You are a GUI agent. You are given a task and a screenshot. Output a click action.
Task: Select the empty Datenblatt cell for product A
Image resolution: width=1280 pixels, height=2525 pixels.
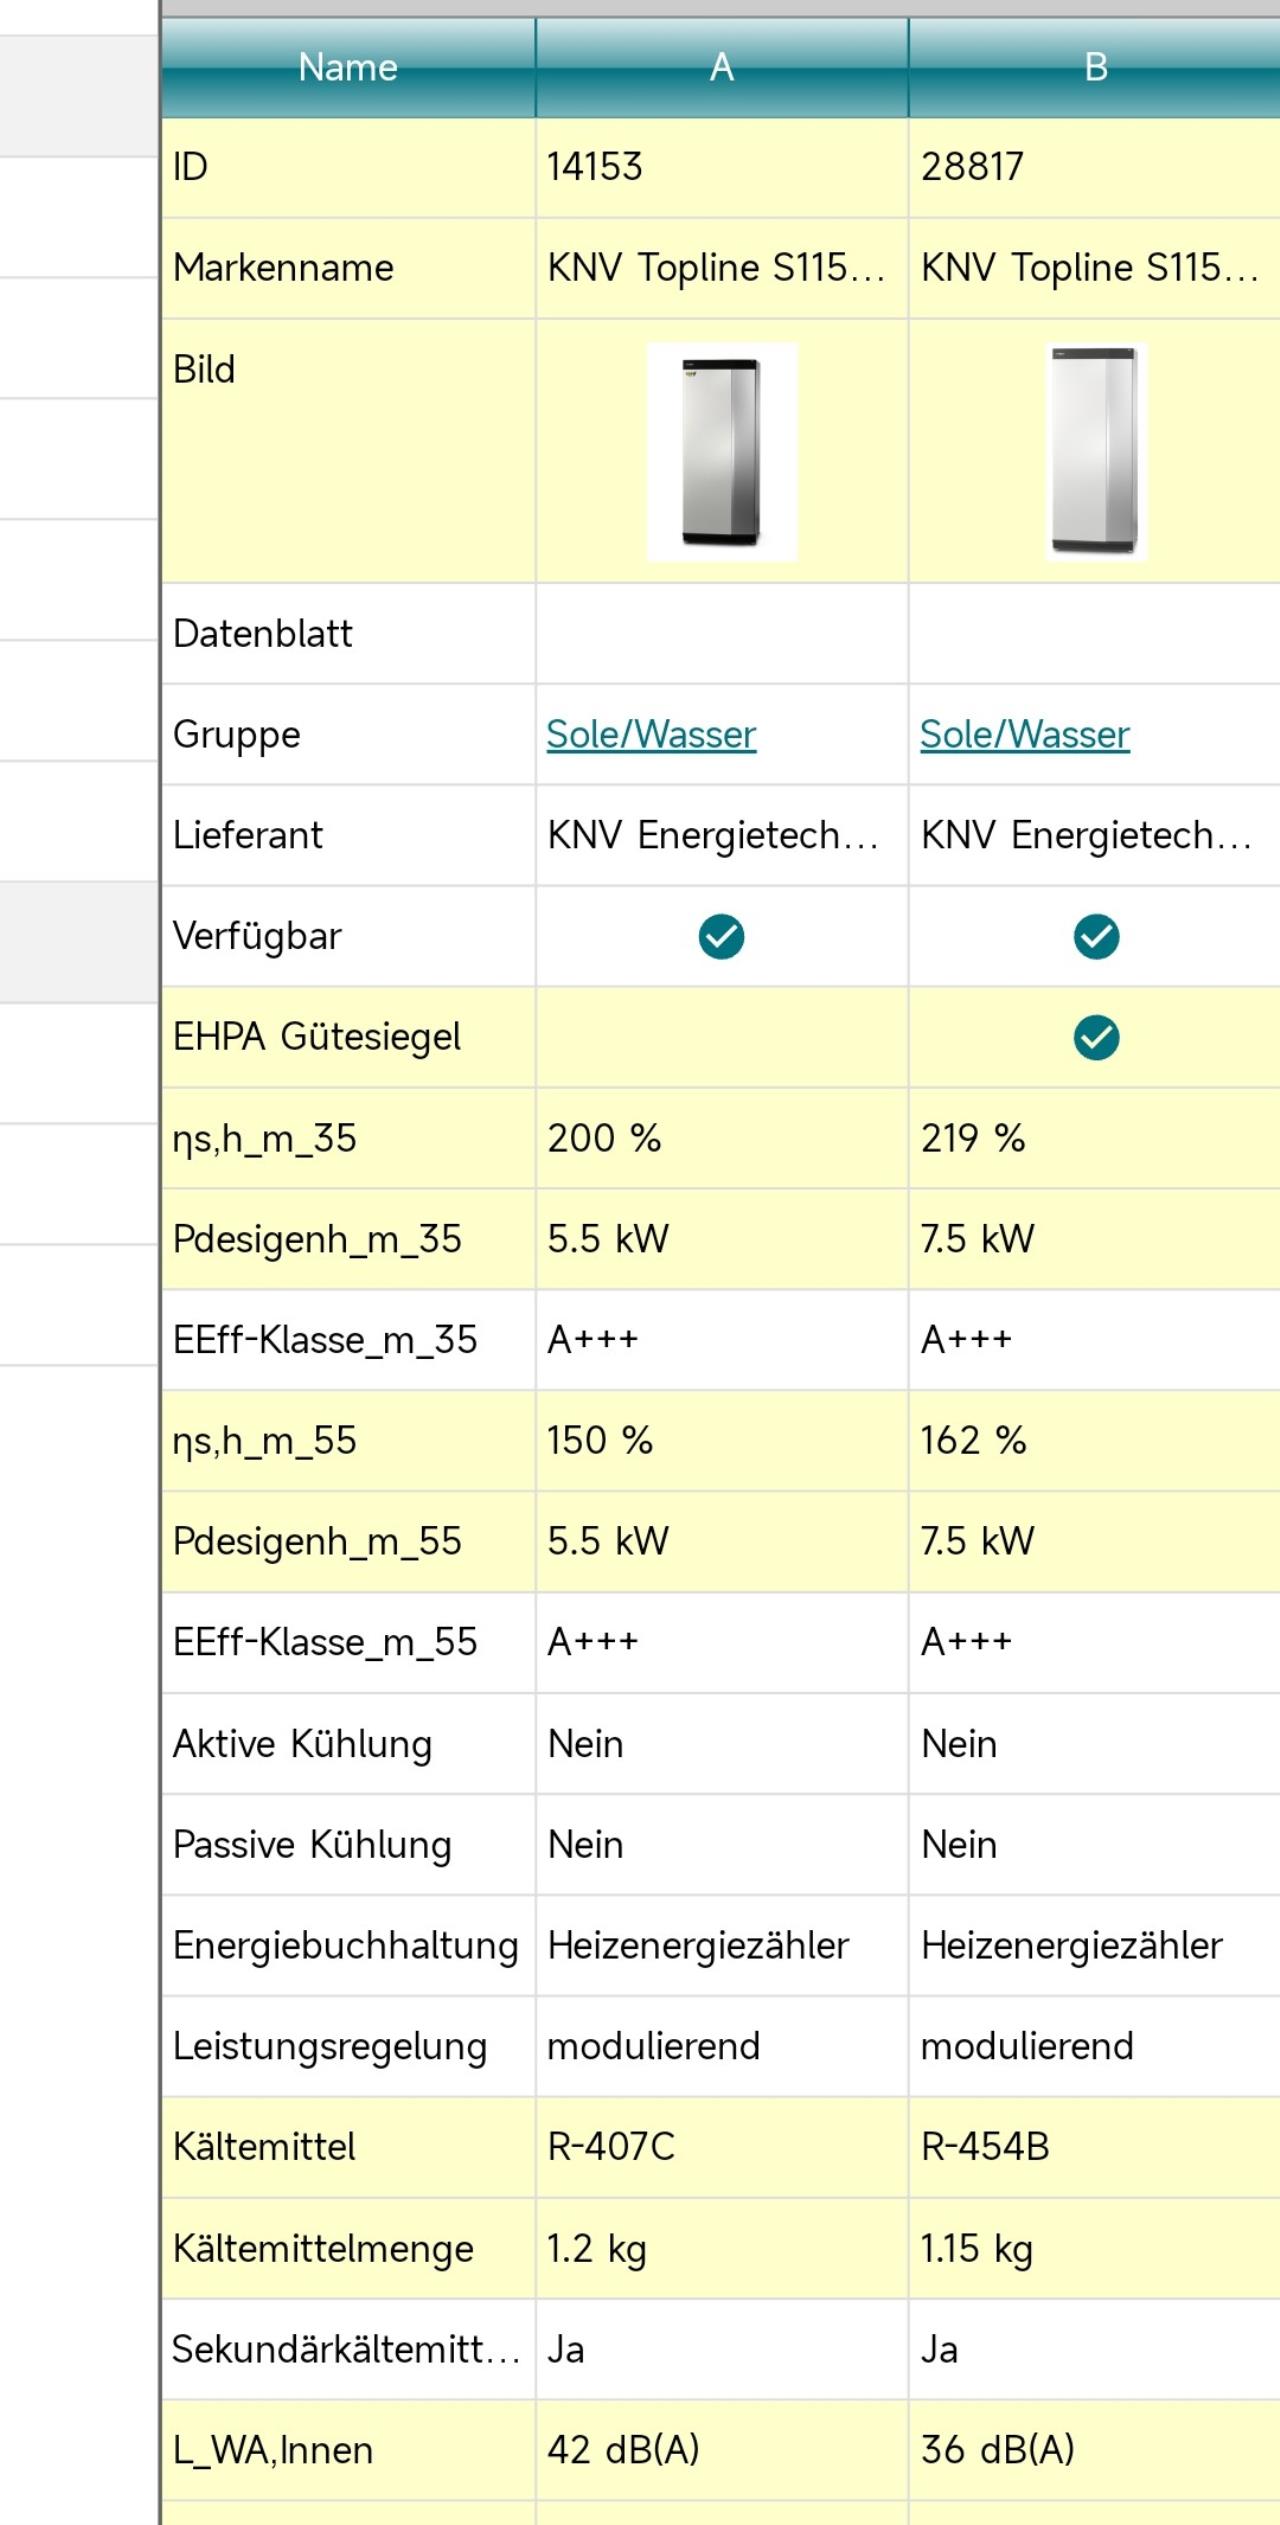tap(722, 634)
